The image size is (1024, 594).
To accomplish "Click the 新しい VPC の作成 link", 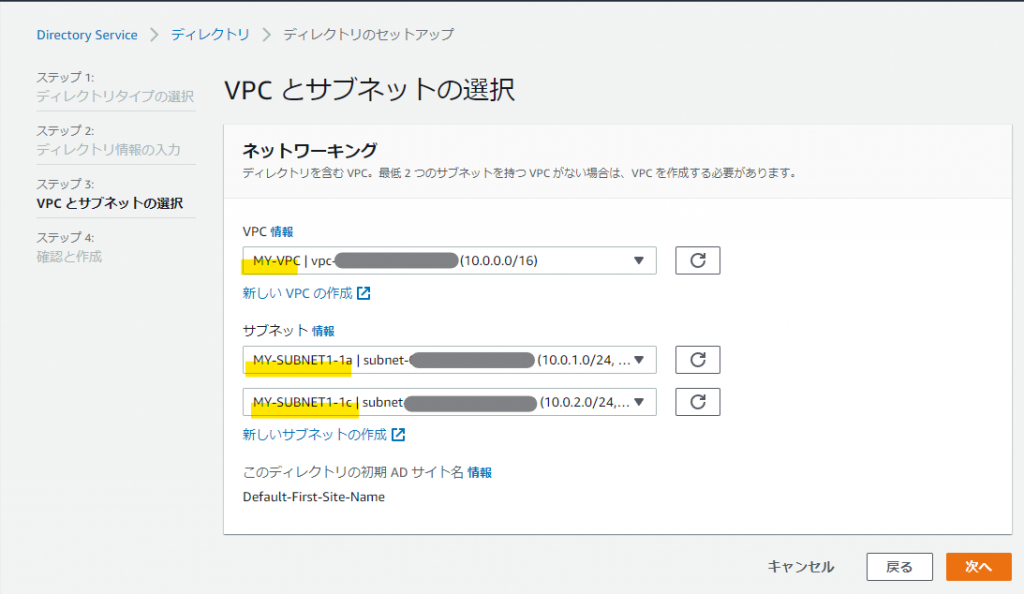I will click(298, 294).
